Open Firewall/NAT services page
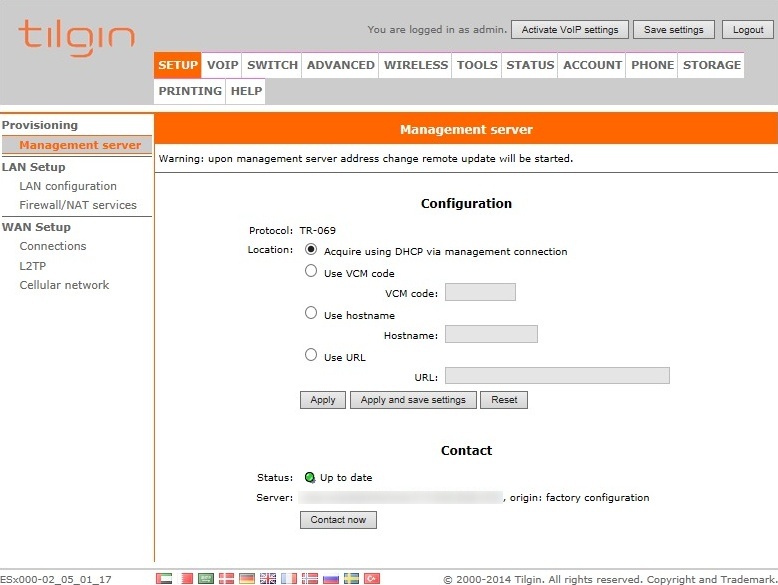The width and height of the screenshot is (778, 585). (78, 205)
